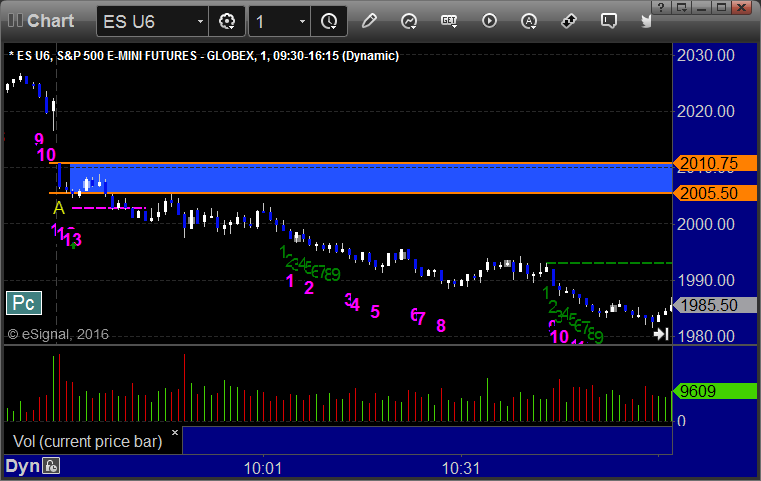
Task: Click the 2000.00 price axis label
Action: (x=706, y=224)
